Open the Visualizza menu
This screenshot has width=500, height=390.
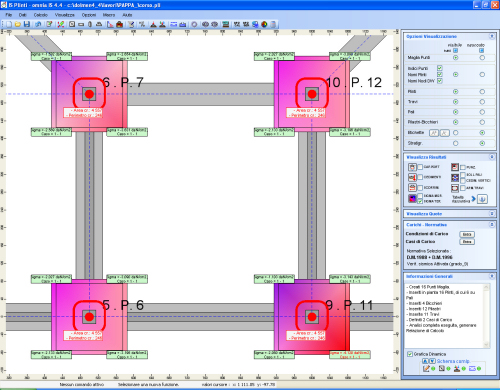(65, 15)
